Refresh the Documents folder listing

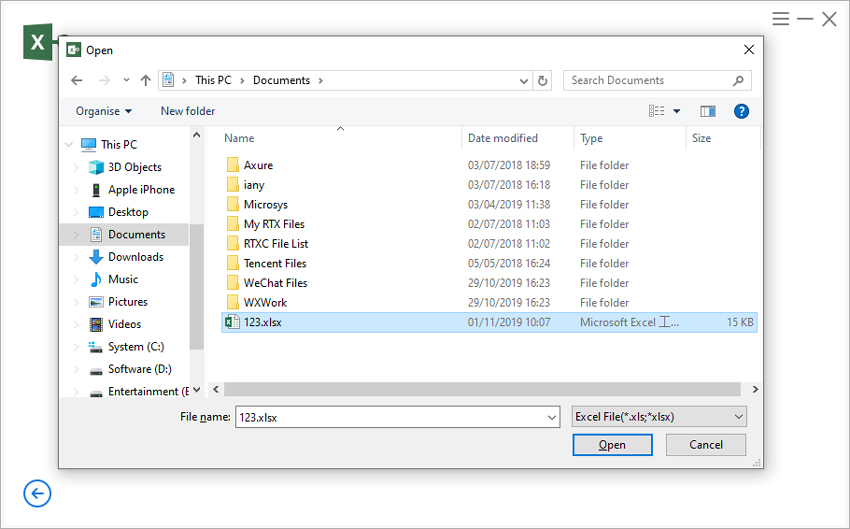pyautogui.click(x=542, y=81)
